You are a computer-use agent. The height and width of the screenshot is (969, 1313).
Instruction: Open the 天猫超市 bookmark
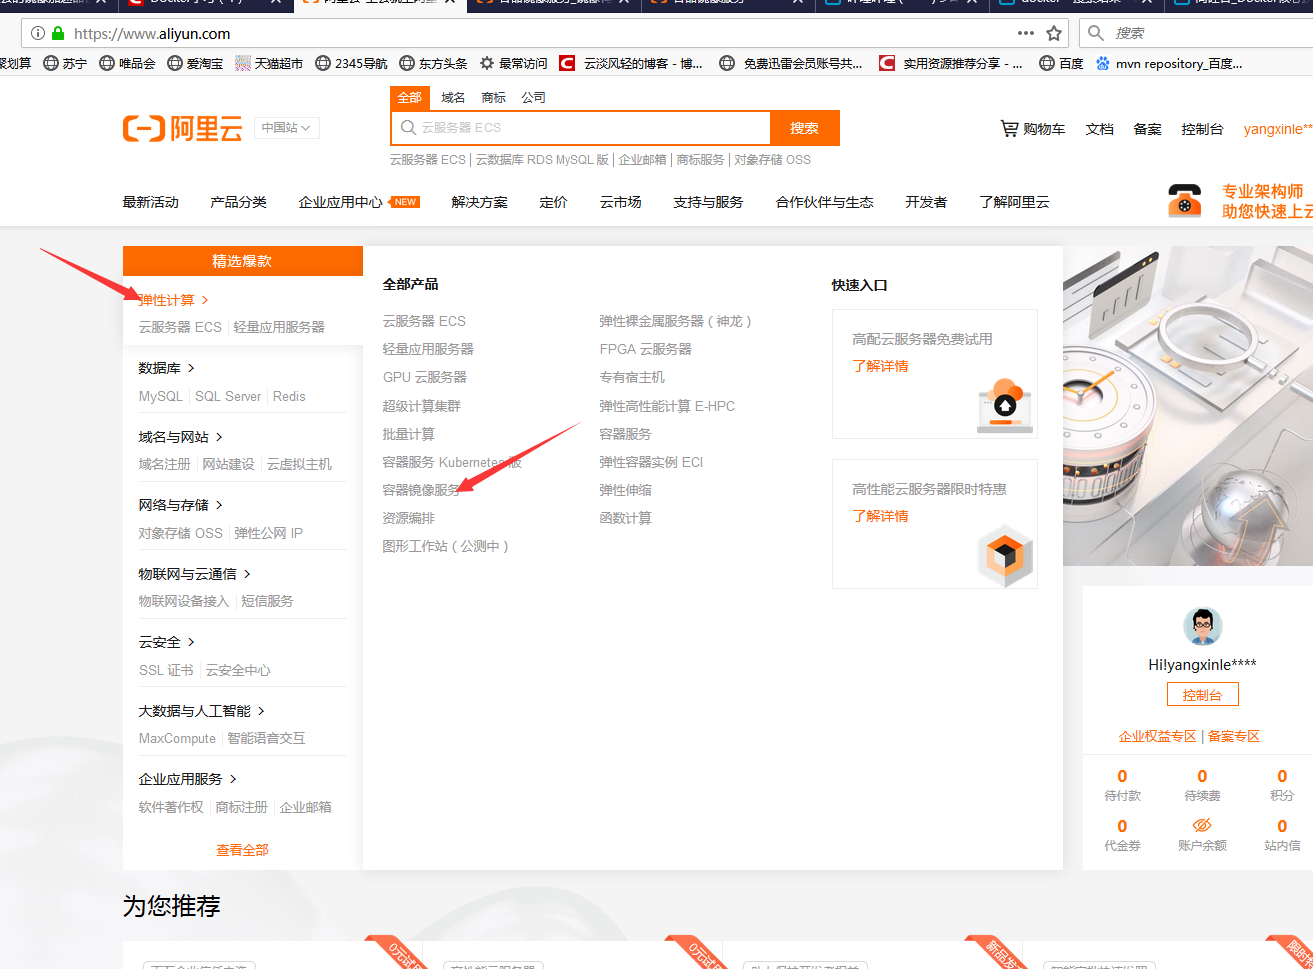pos(269,63)
